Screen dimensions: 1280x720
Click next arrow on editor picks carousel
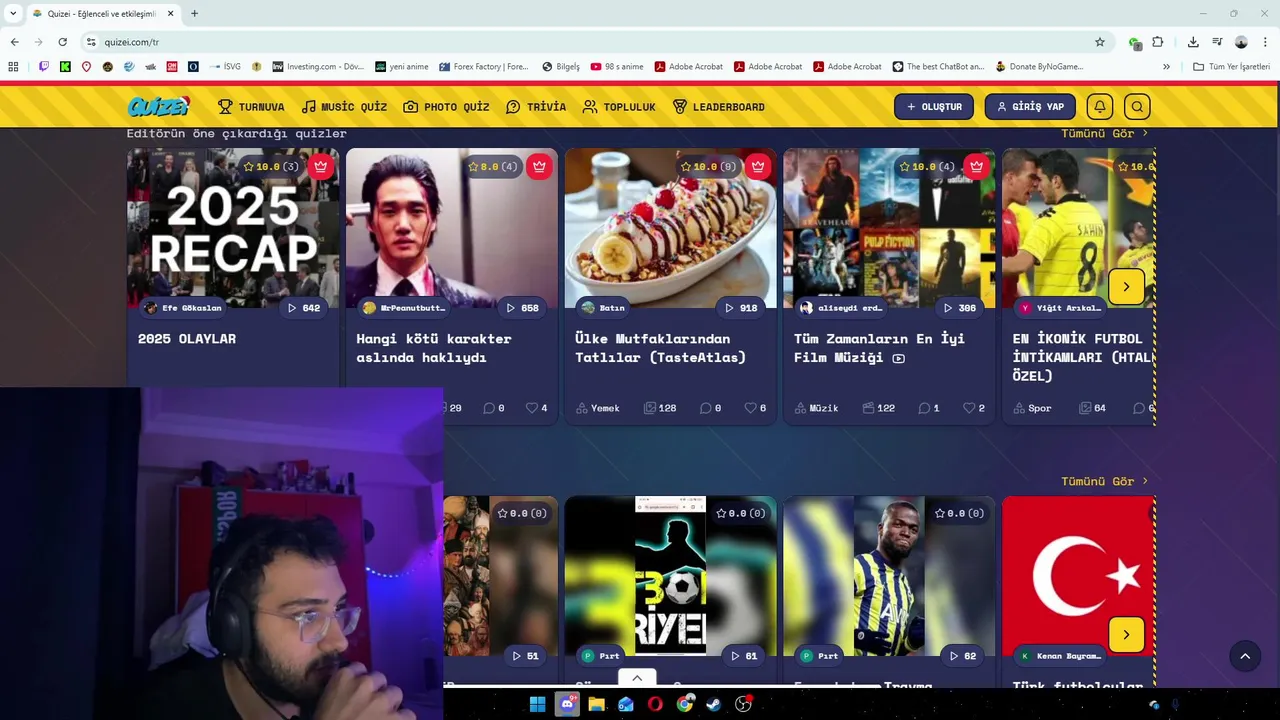pos(1126,287)
